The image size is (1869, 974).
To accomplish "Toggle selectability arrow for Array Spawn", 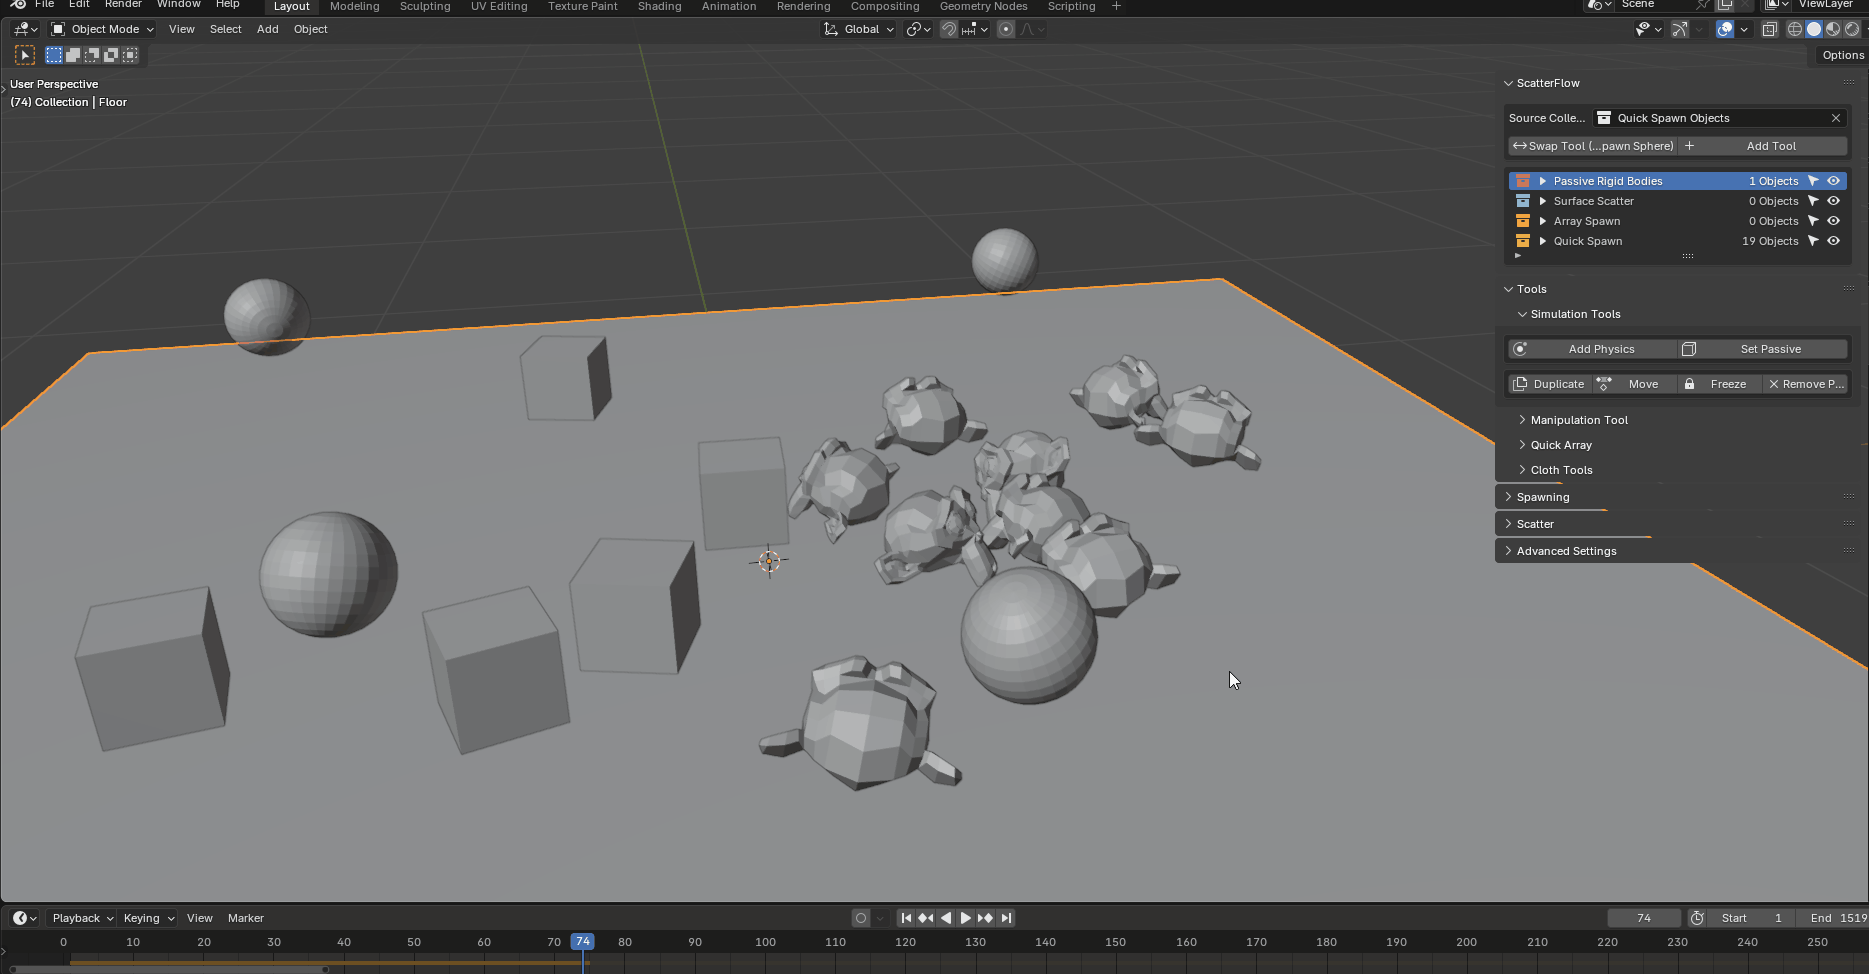I will [1812, 221].
